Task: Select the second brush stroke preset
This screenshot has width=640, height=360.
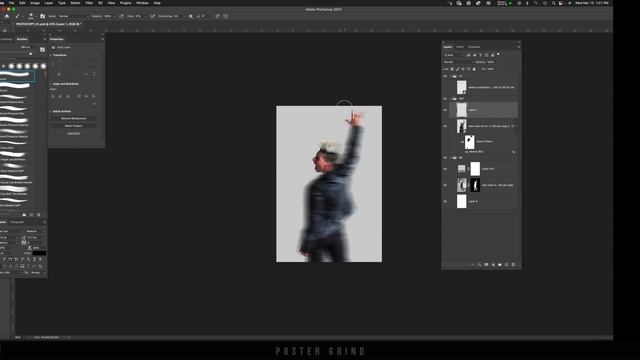Action: [16, 87]
